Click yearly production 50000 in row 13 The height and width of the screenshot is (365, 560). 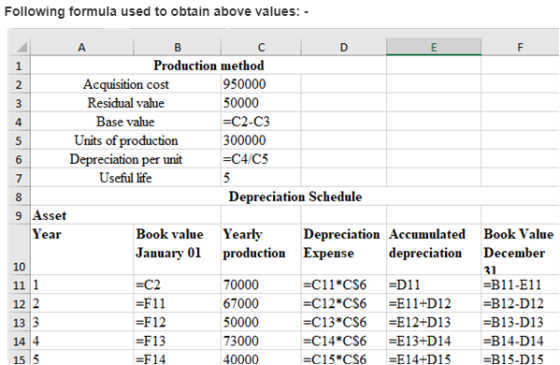(x=261, y=322)
